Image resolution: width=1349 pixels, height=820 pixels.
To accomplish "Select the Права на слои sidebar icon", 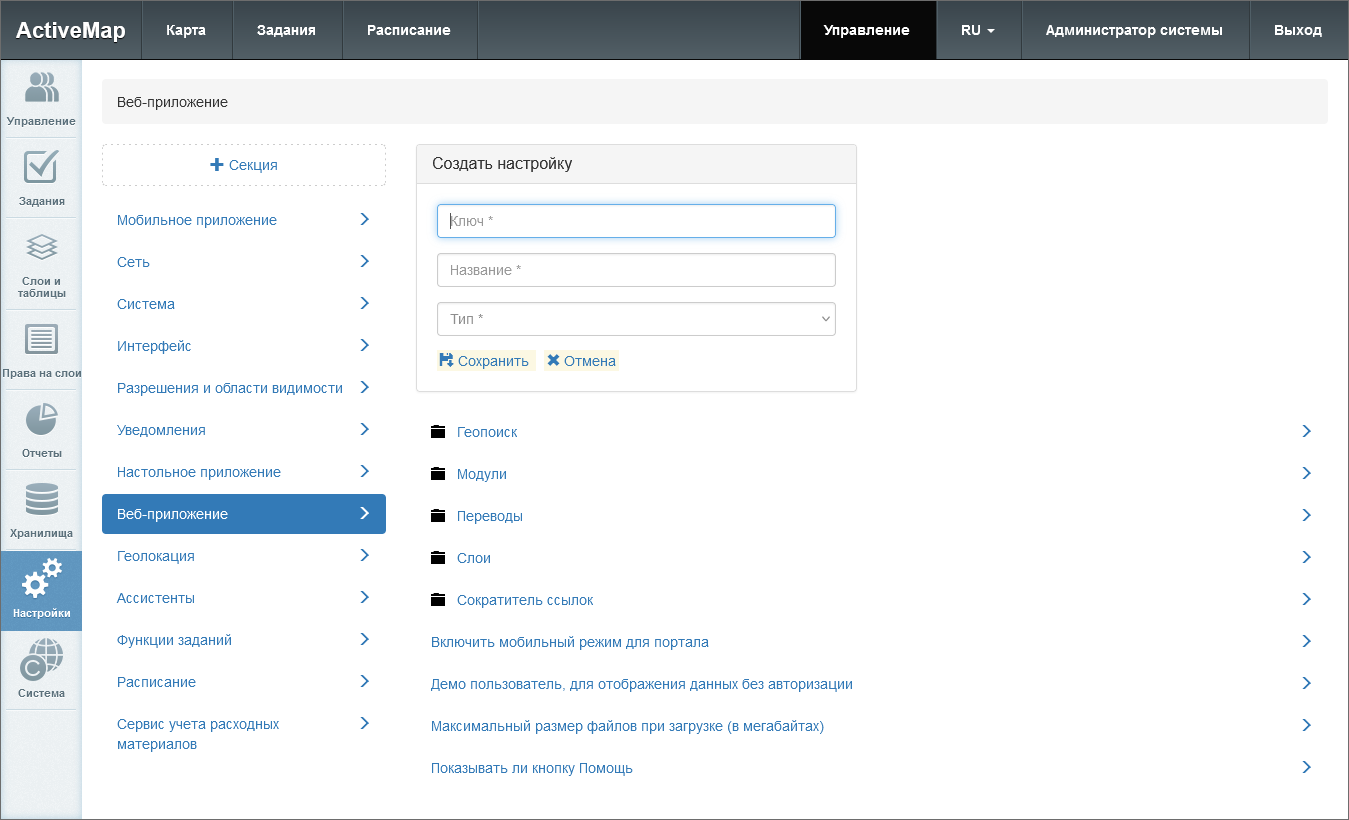I will (41, 340).
